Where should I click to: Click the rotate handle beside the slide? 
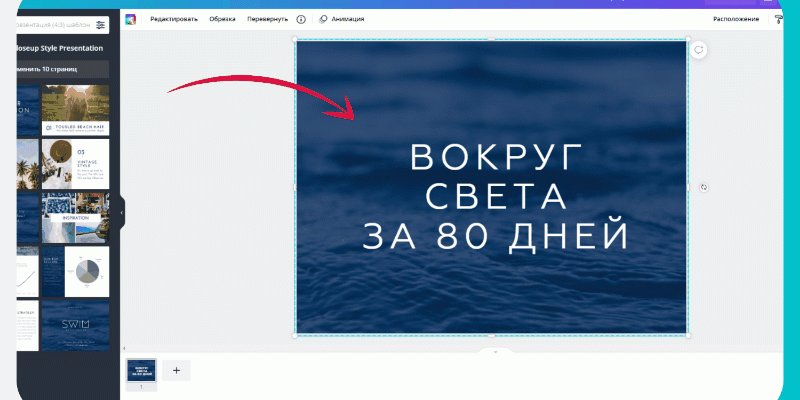[704, 187]
